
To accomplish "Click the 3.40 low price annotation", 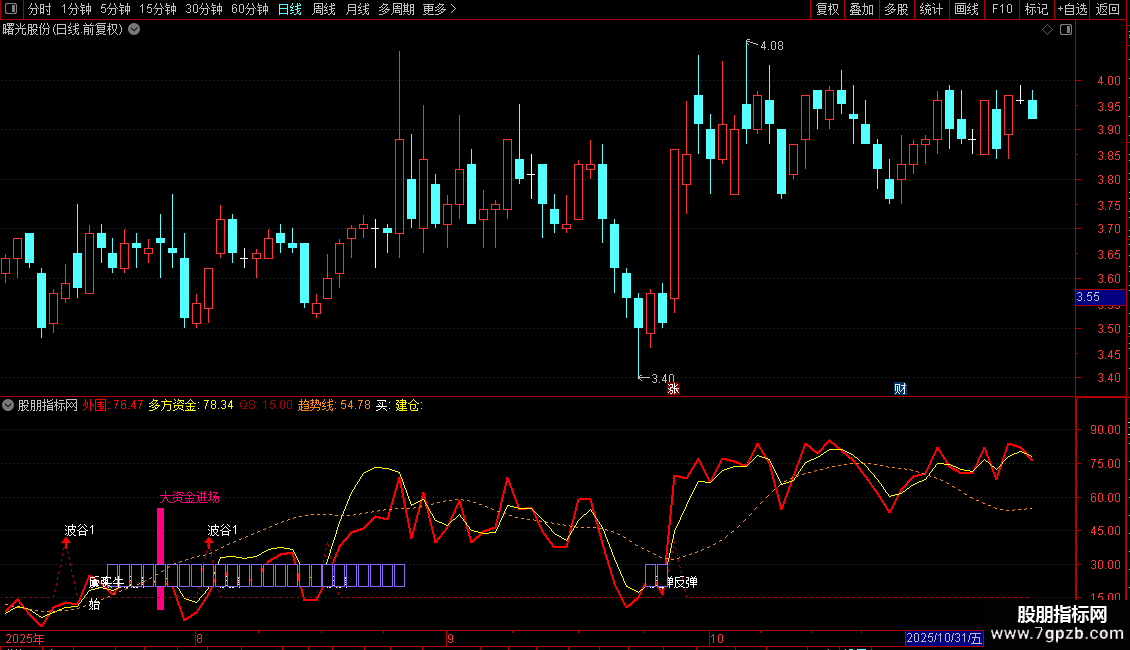I will [663, 378].
